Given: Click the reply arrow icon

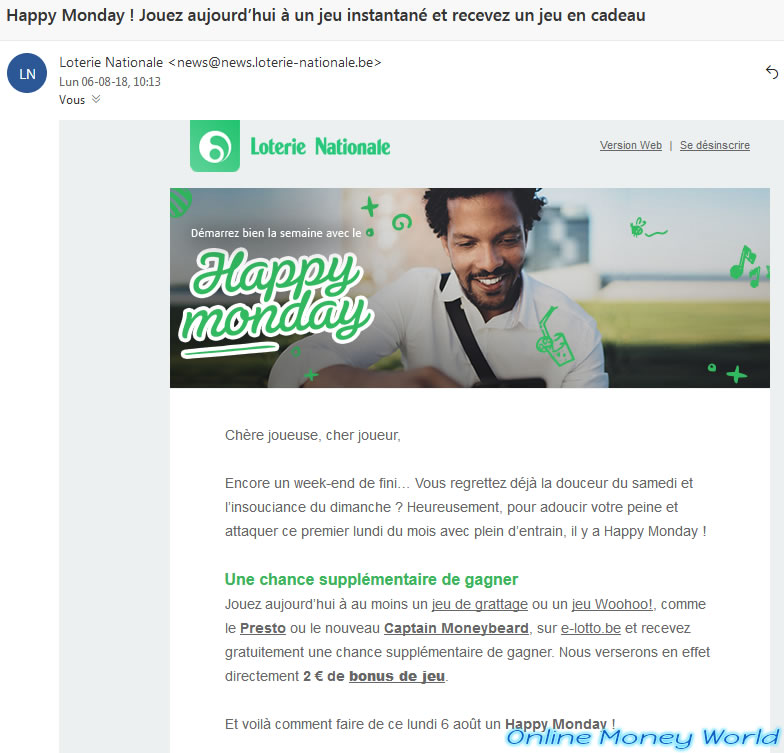Looking at the screenshot, I should [x=772, y=72].
